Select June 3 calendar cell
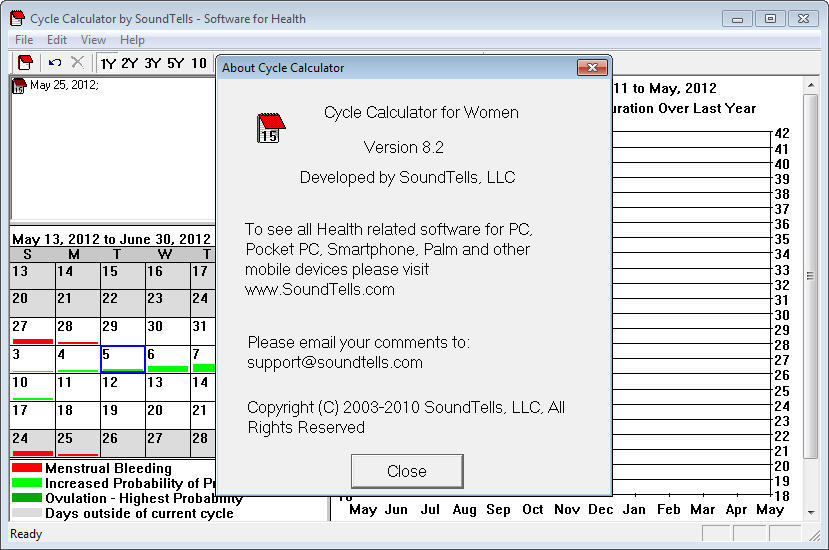 tap(33, 359)
